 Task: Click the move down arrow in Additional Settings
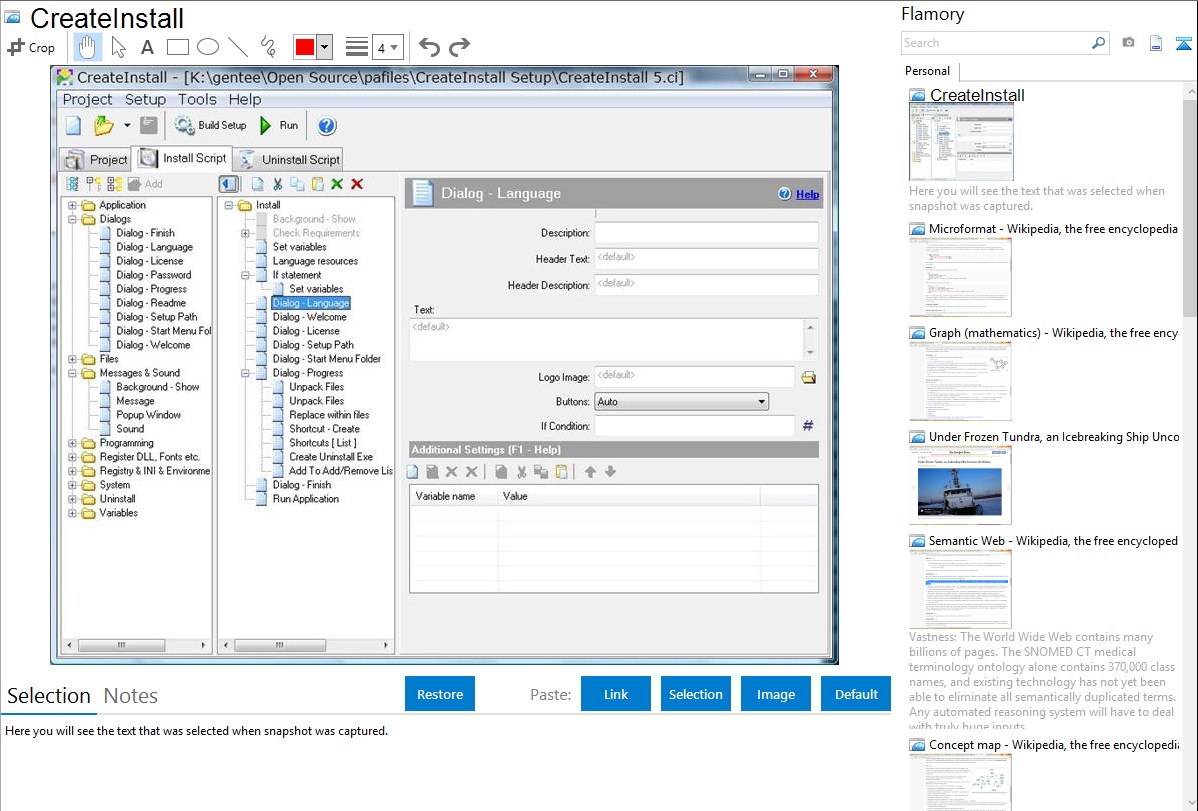610,472
